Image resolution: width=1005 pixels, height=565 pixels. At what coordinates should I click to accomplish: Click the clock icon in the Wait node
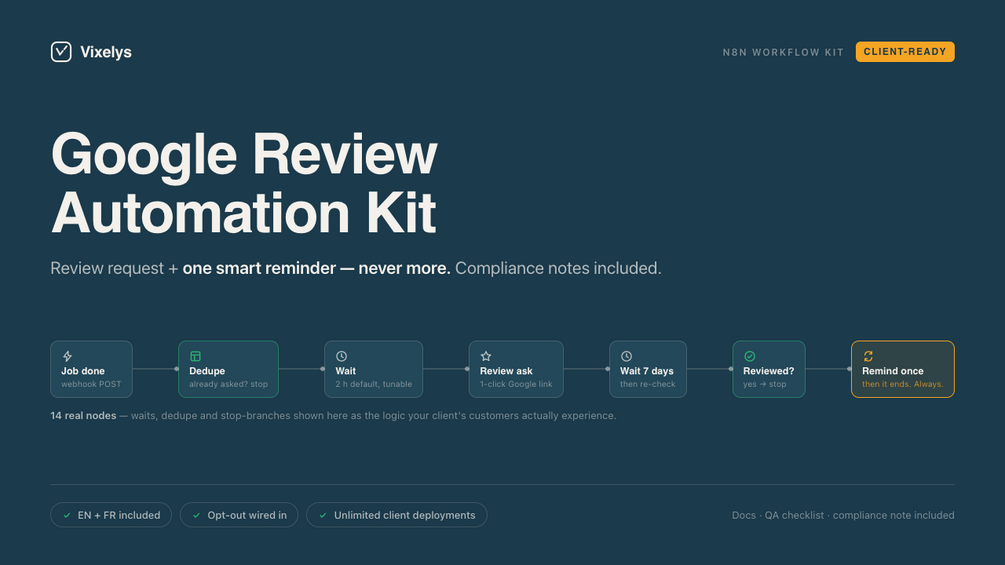coord(341,356)
